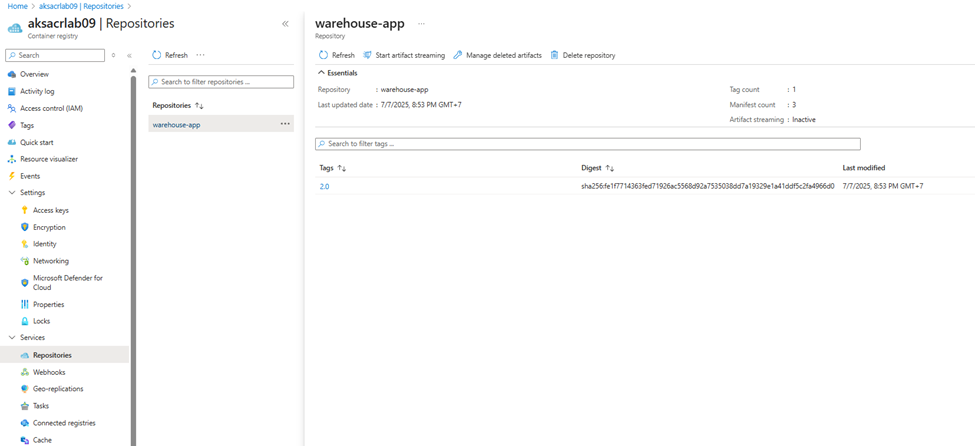975x446 pixels.
Task: Click the Properties bars icon
Action: 25,304
